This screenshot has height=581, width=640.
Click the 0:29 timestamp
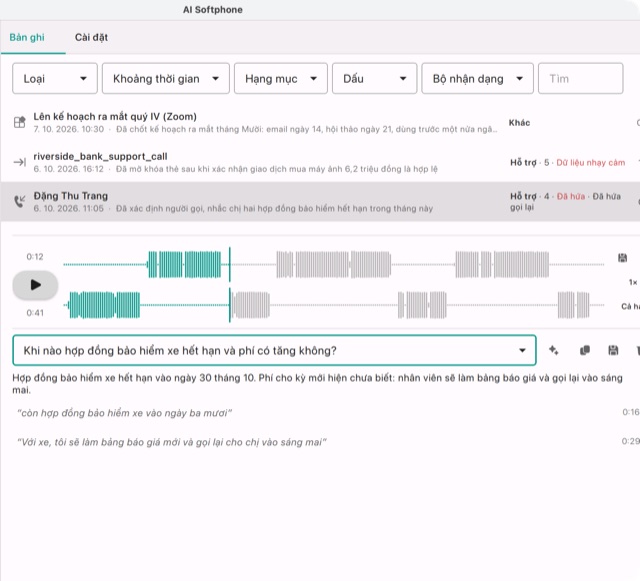pos(631,441)
